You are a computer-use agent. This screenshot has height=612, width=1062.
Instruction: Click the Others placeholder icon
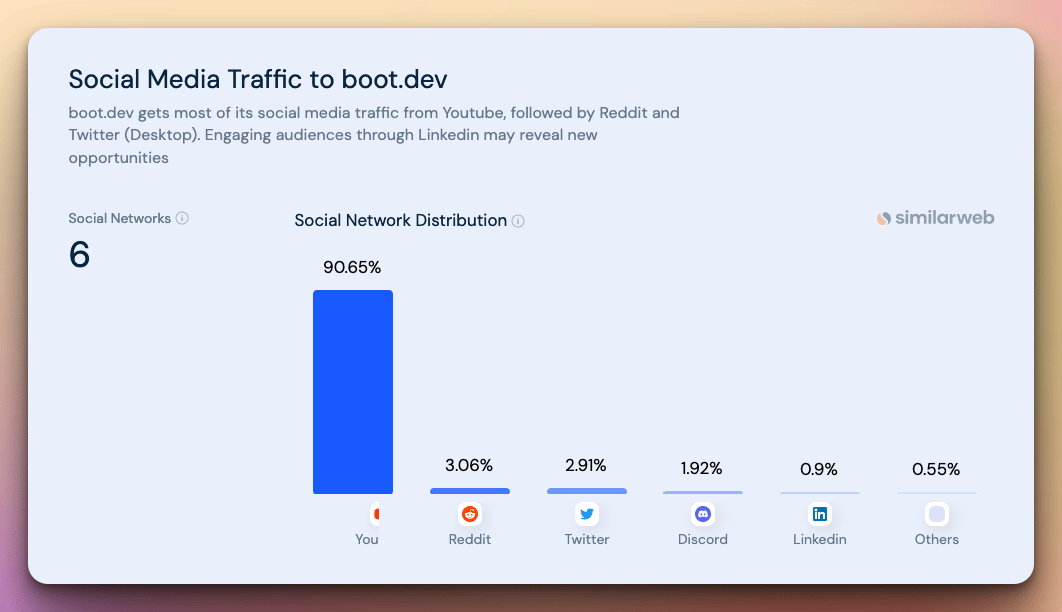[x=937, y=514]
